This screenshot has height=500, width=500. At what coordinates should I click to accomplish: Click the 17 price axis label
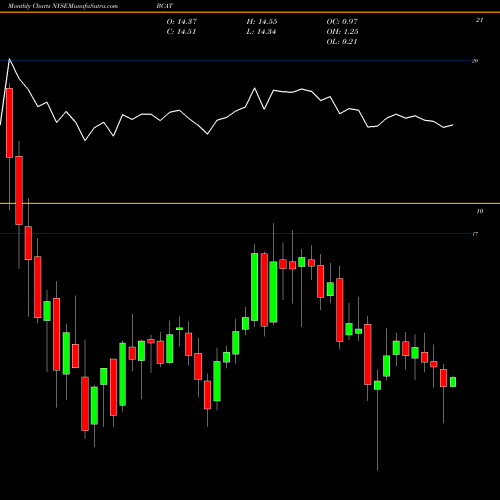click(x=475, y=234)
